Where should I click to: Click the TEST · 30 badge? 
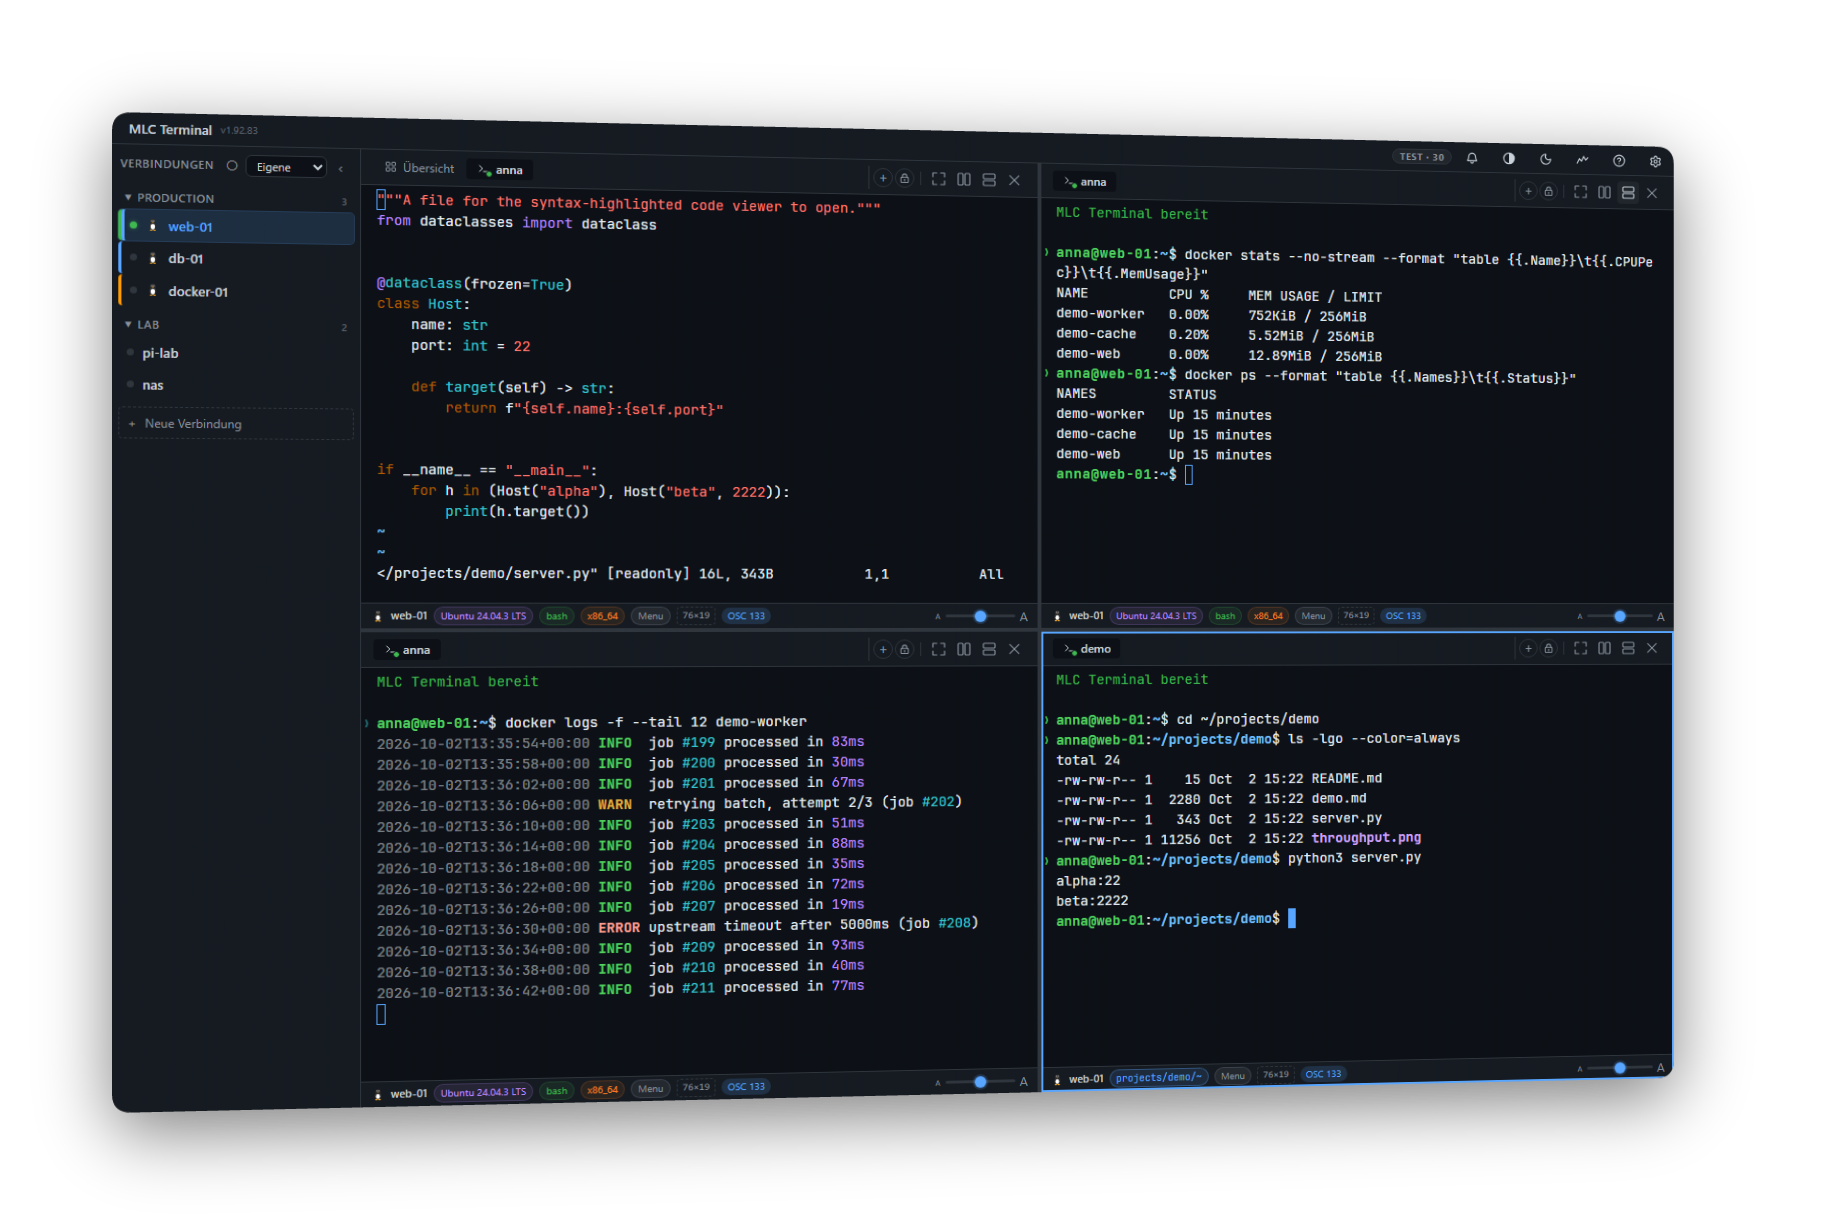[1422, 157]
